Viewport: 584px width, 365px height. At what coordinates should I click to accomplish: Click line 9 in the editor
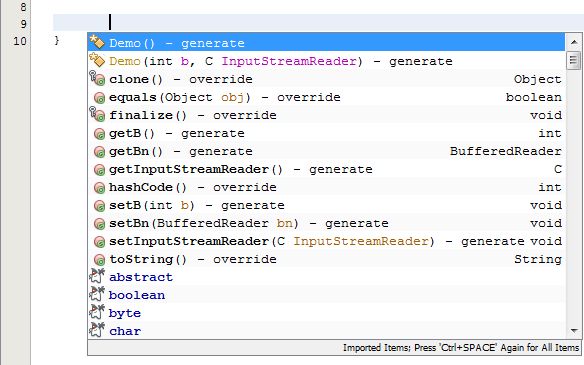[318, 23]
